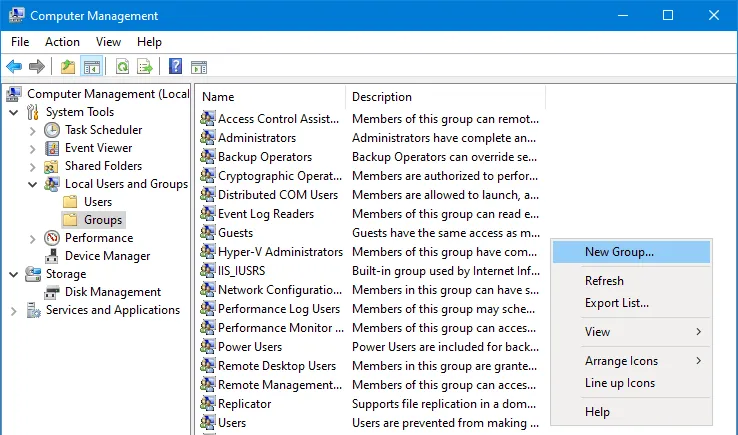Click the Refresh toolbar icon

pos(122,67)
